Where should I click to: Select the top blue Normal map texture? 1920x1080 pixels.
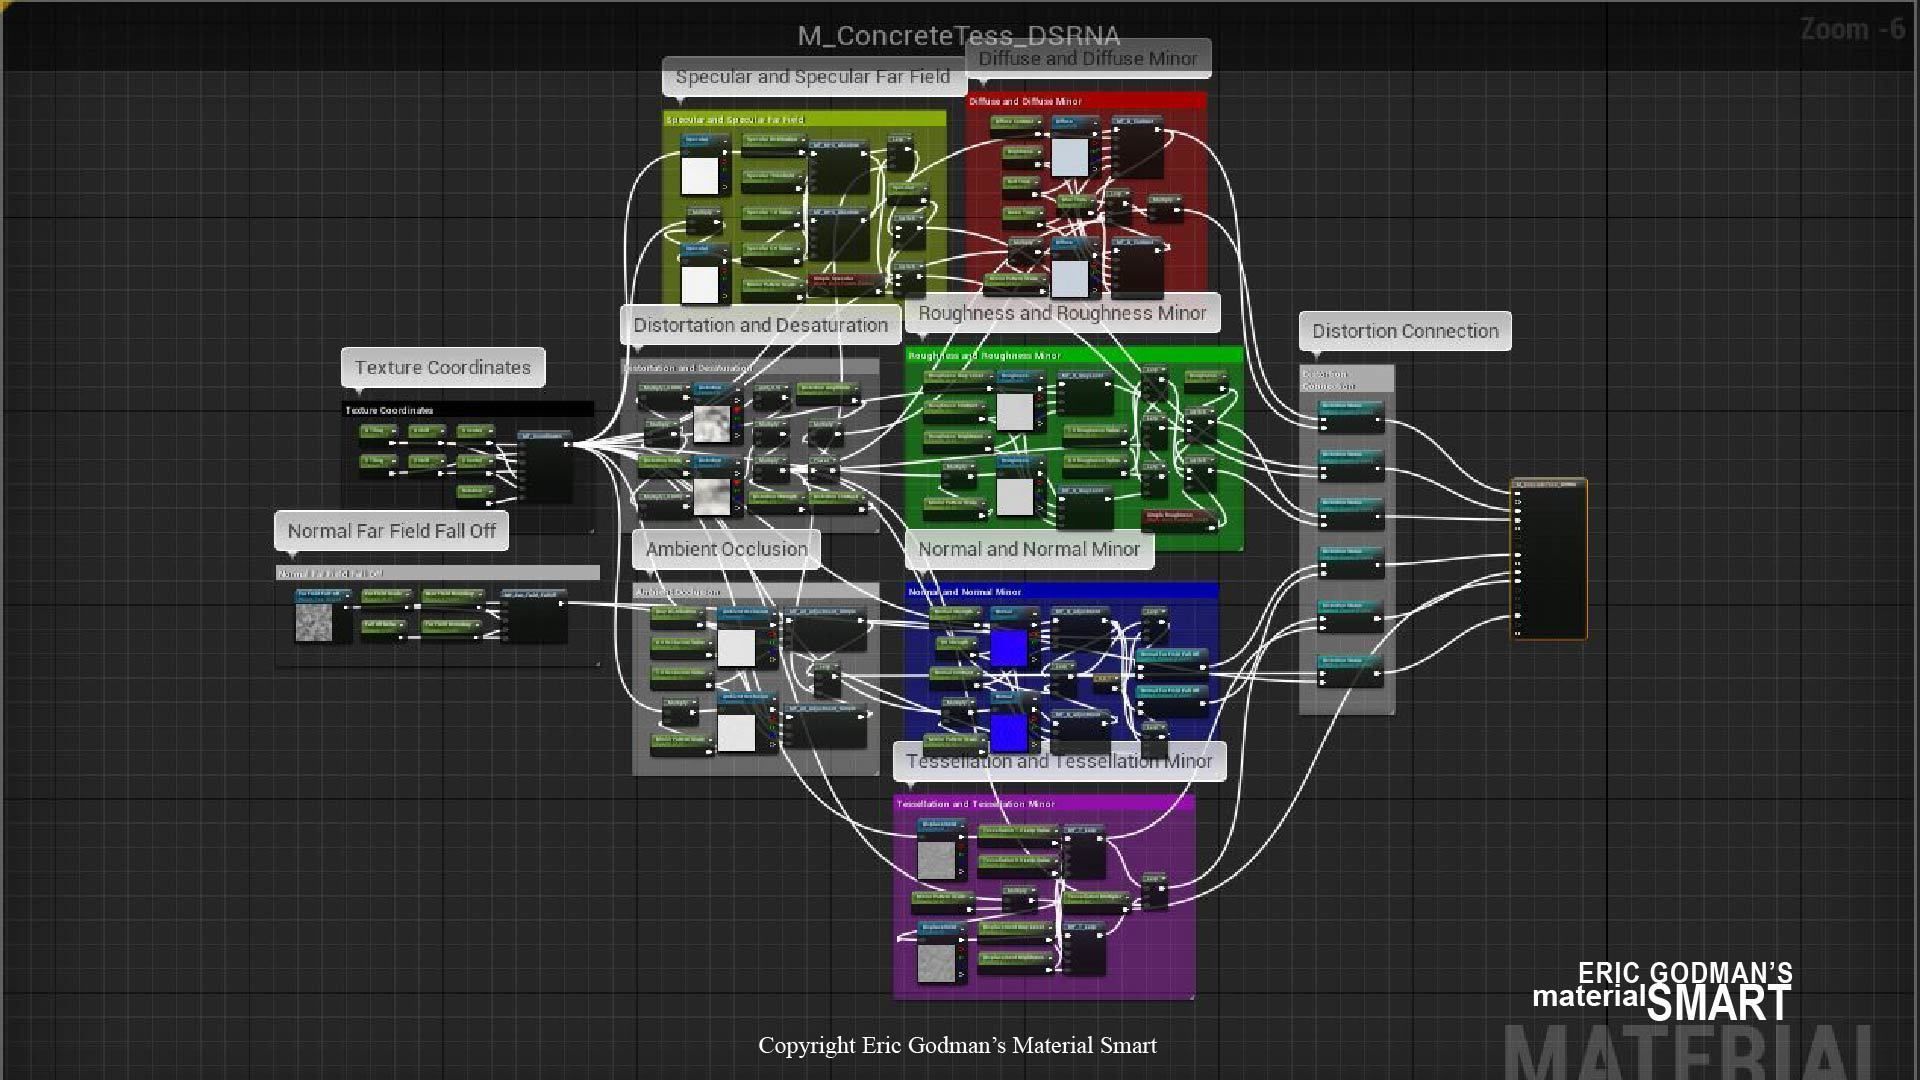[x=1009, y=647]
